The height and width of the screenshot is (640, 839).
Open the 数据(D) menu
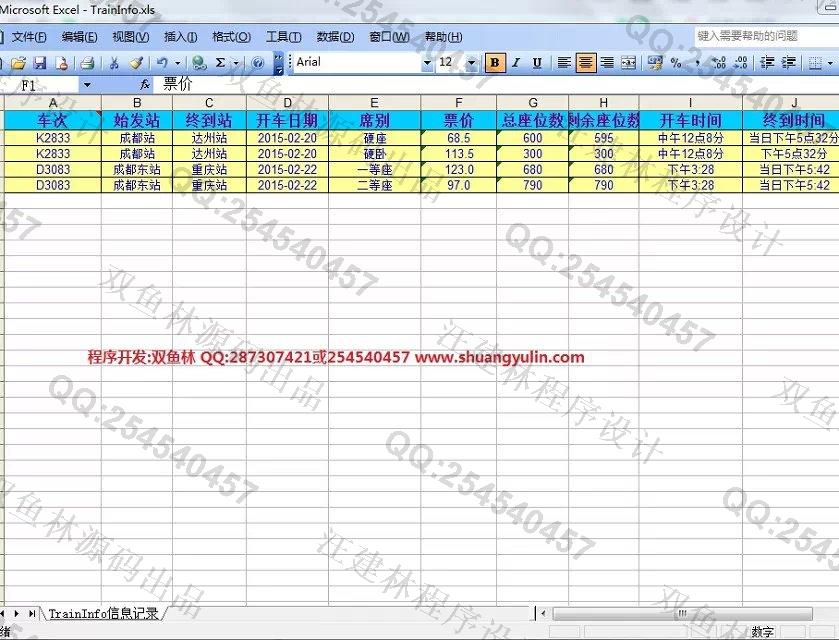point(335,37)
